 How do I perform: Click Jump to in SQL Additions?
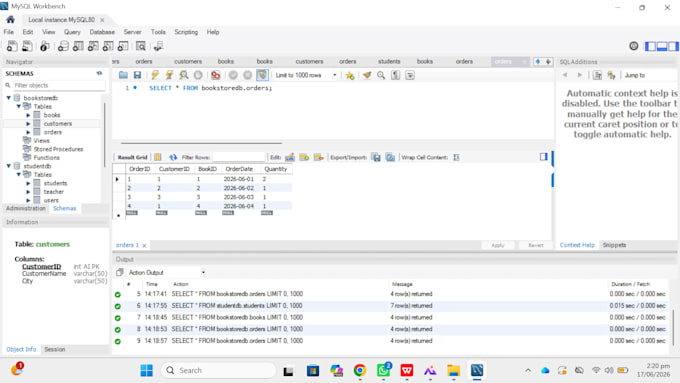634,75
